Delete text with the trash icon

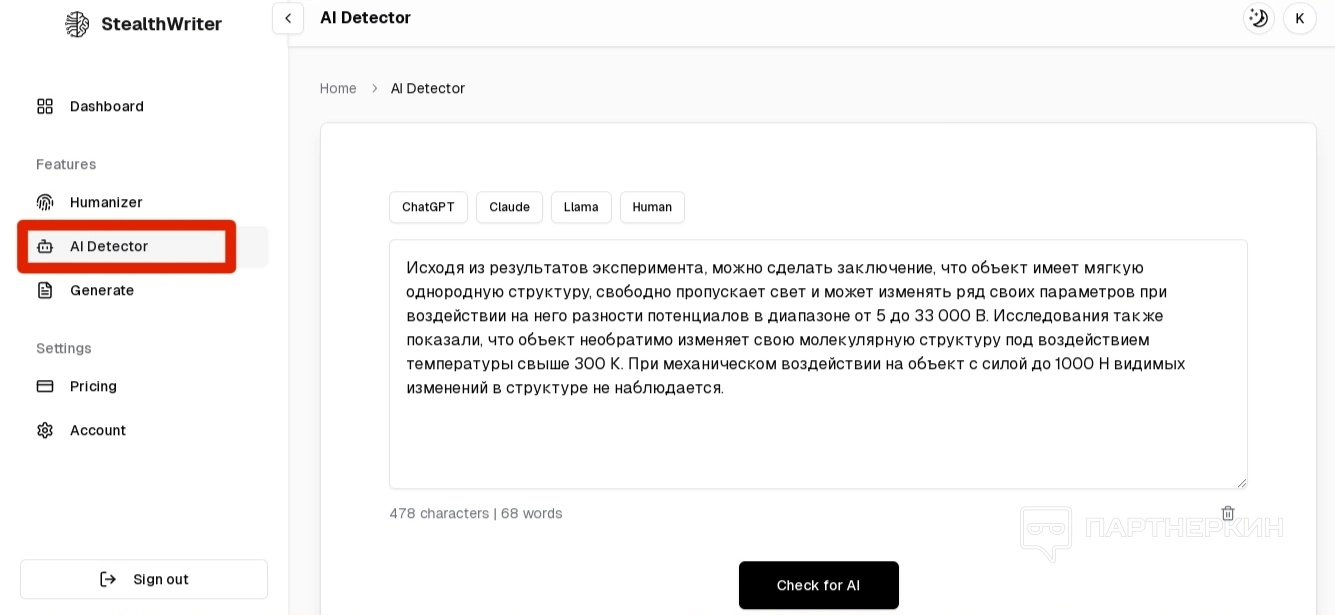1228,513
